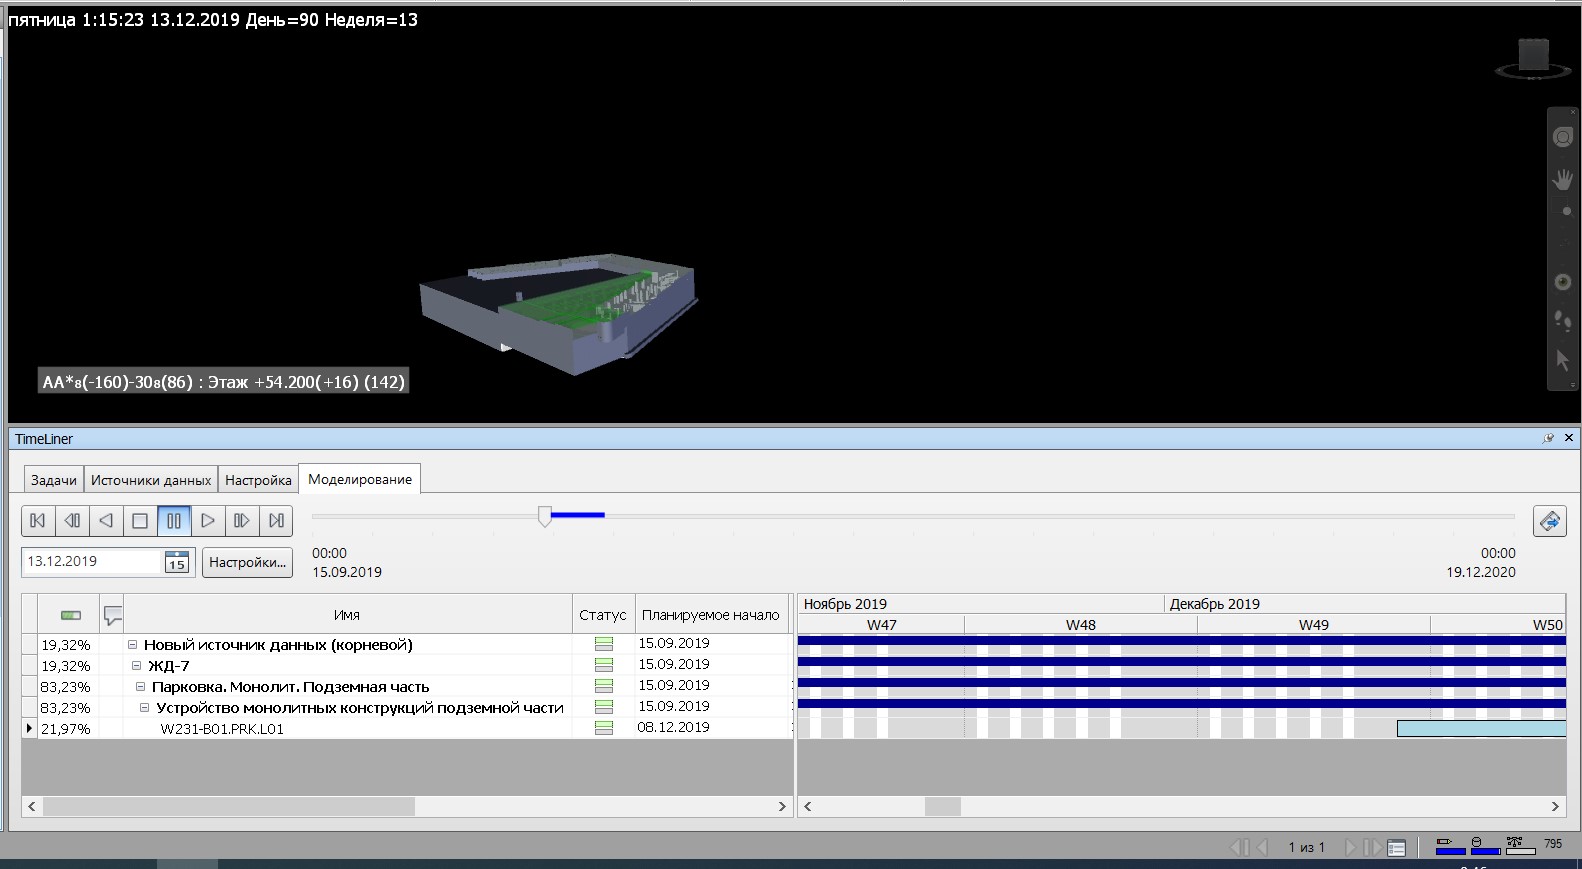The image size is (1582, 869).
Task: Go to the next sheet arrow
Action: click(1351, 848)
